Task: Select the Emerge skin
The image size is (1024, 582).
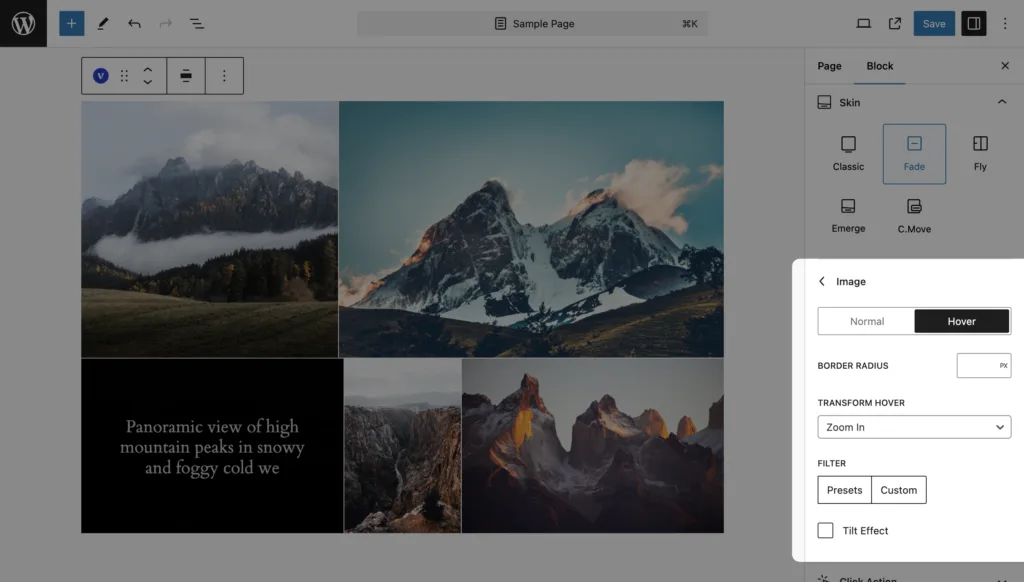Action: click(848, 216)
